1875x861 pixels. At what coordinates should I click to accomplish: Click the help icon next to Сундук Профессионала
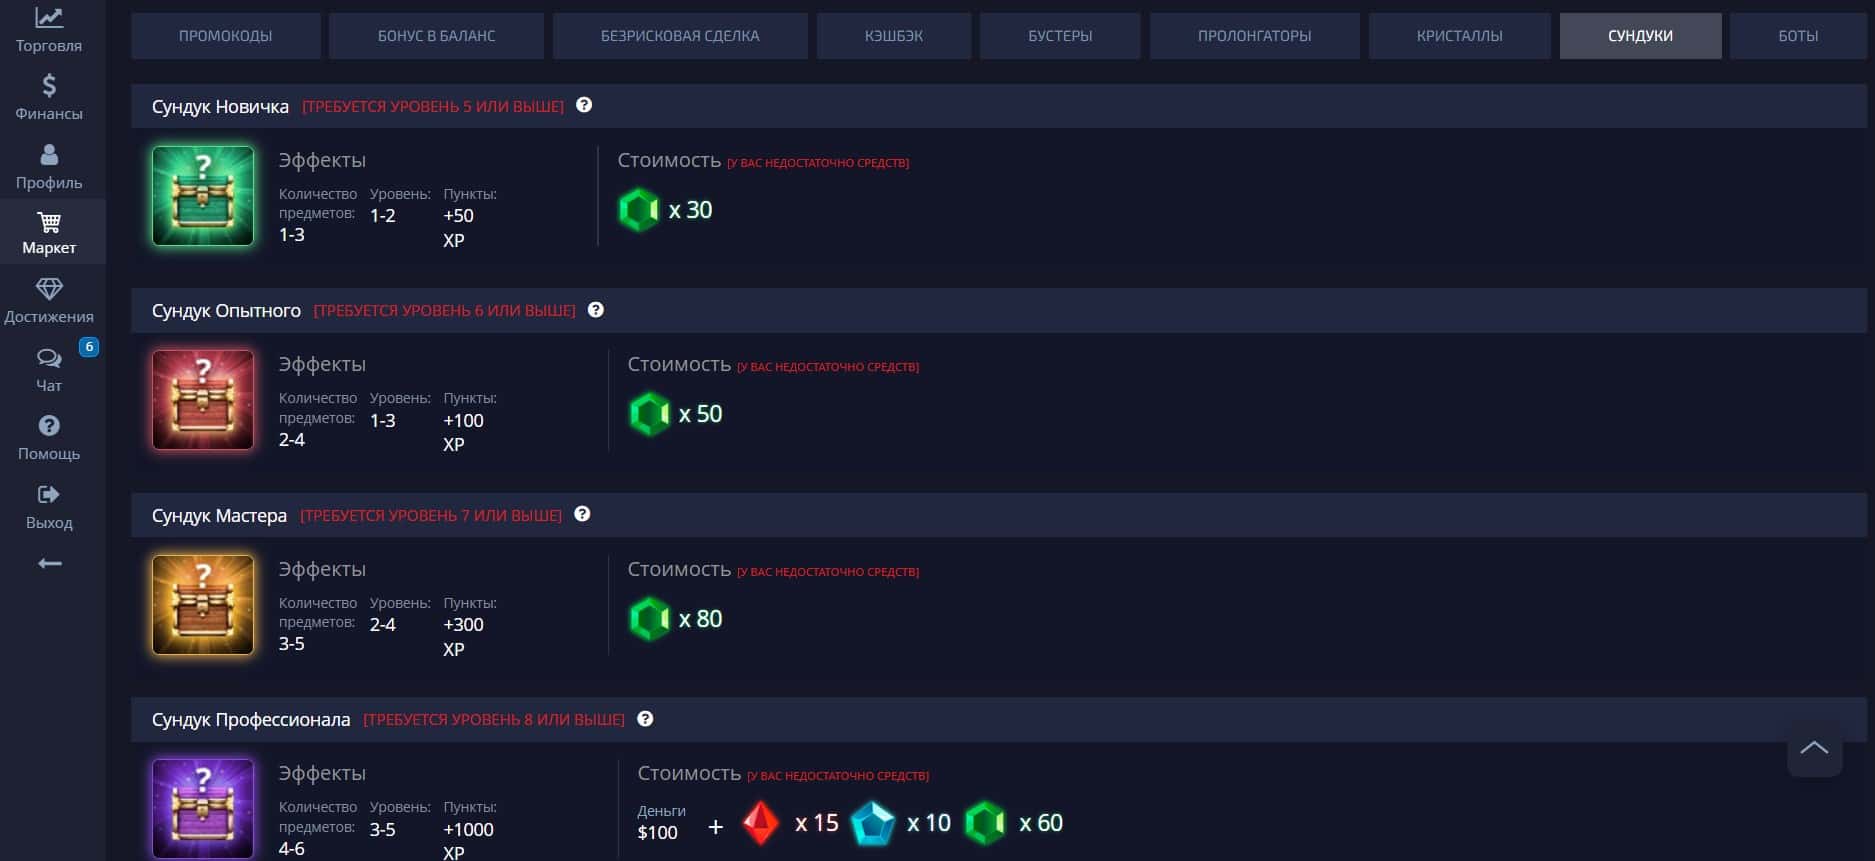(645, 719)
